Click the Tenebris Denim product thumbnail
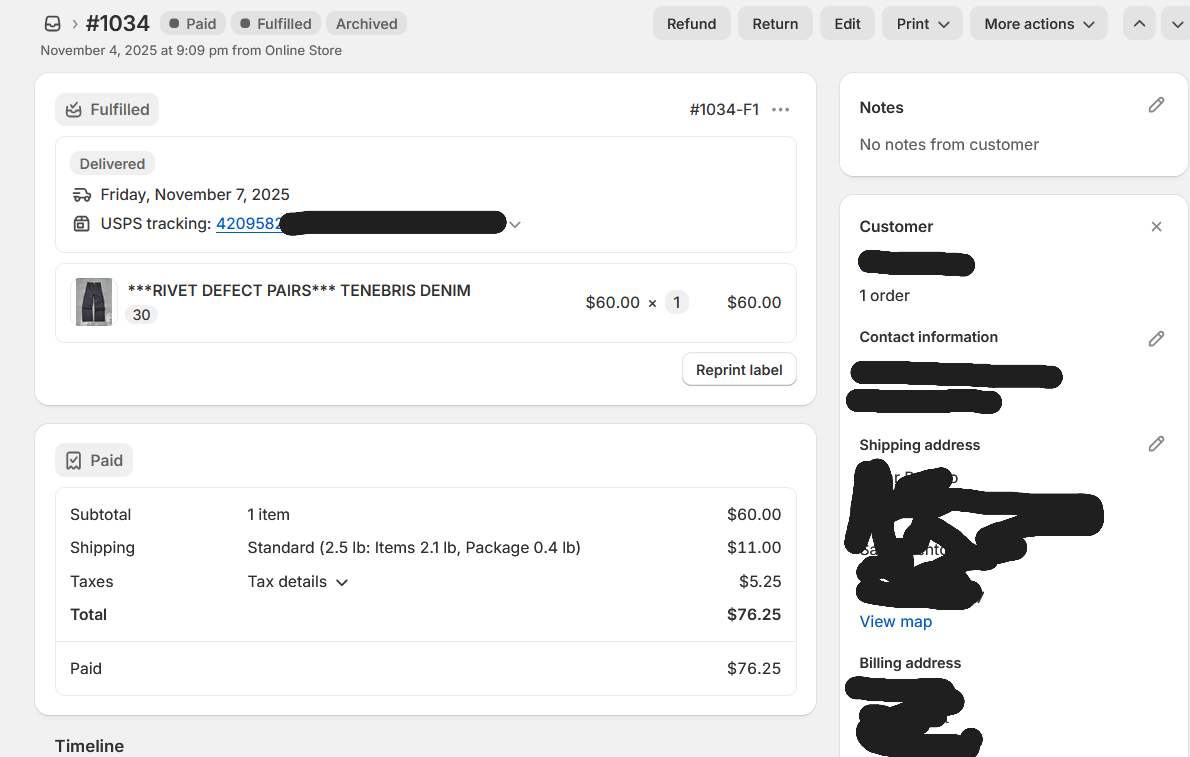This screenshot has width=1190, height=757. (94, 302)
